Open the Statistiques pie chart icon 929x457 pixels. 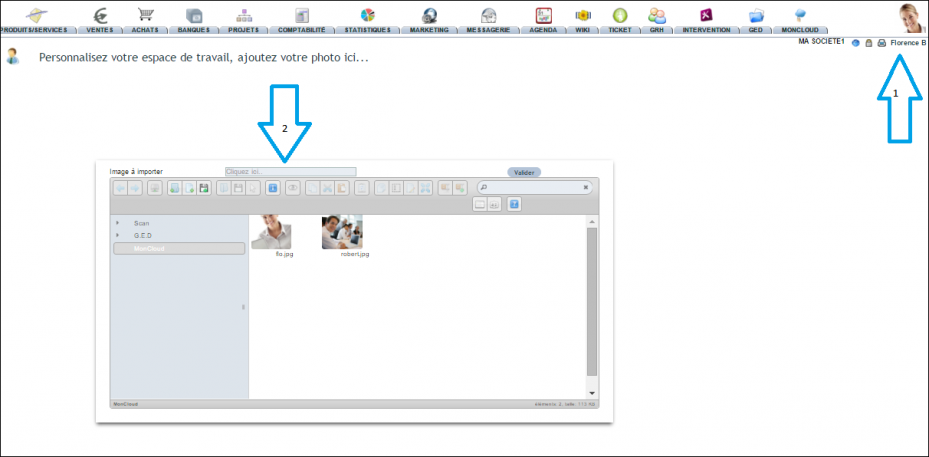pyautogui.click(x=367, y=15)
